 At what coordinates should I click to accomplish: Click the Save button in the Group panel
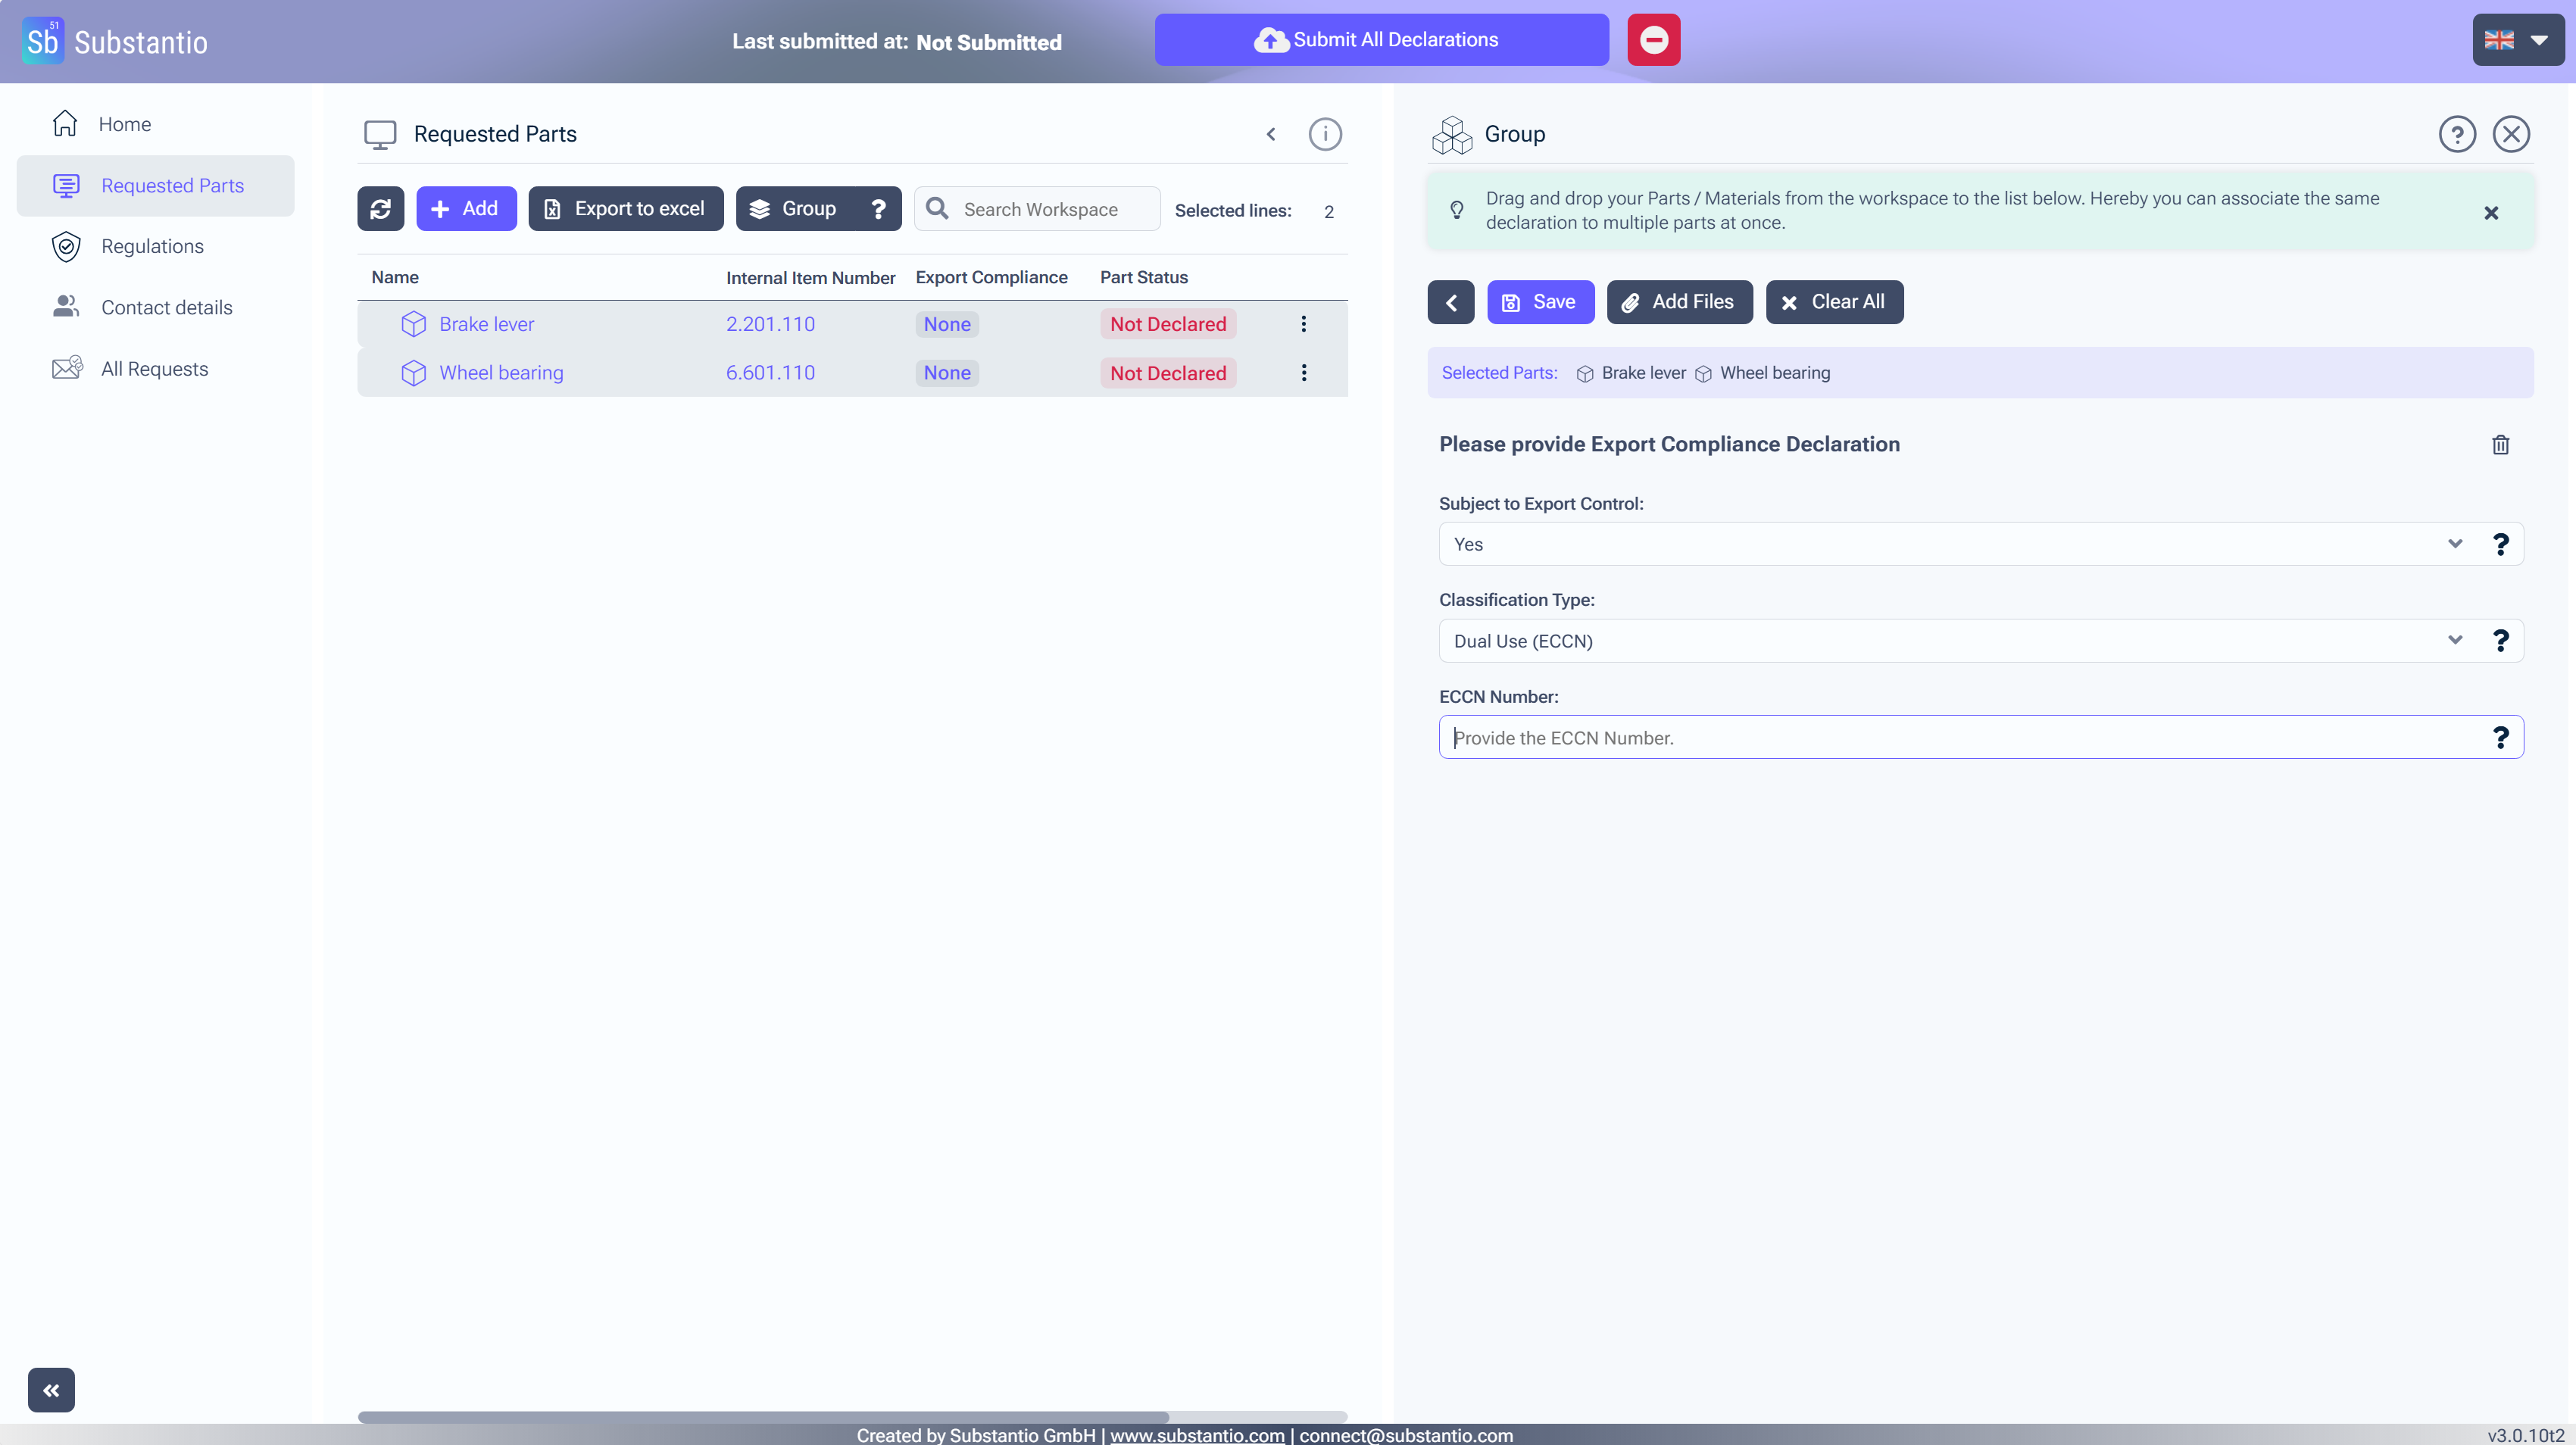1540,302
